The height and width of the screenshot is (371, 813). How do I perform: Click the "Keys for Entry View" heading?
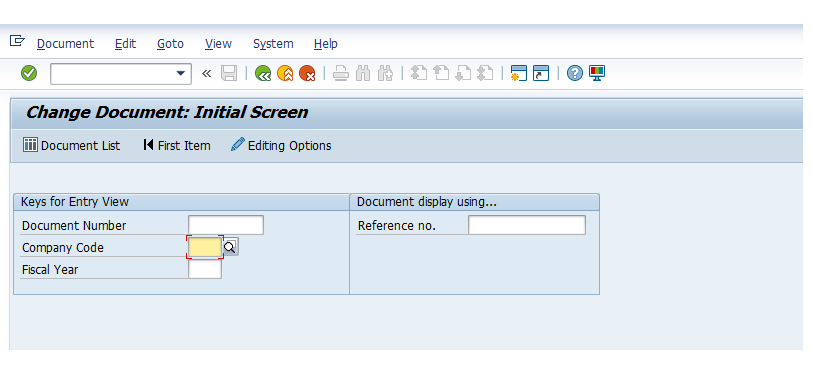(75, 202)
